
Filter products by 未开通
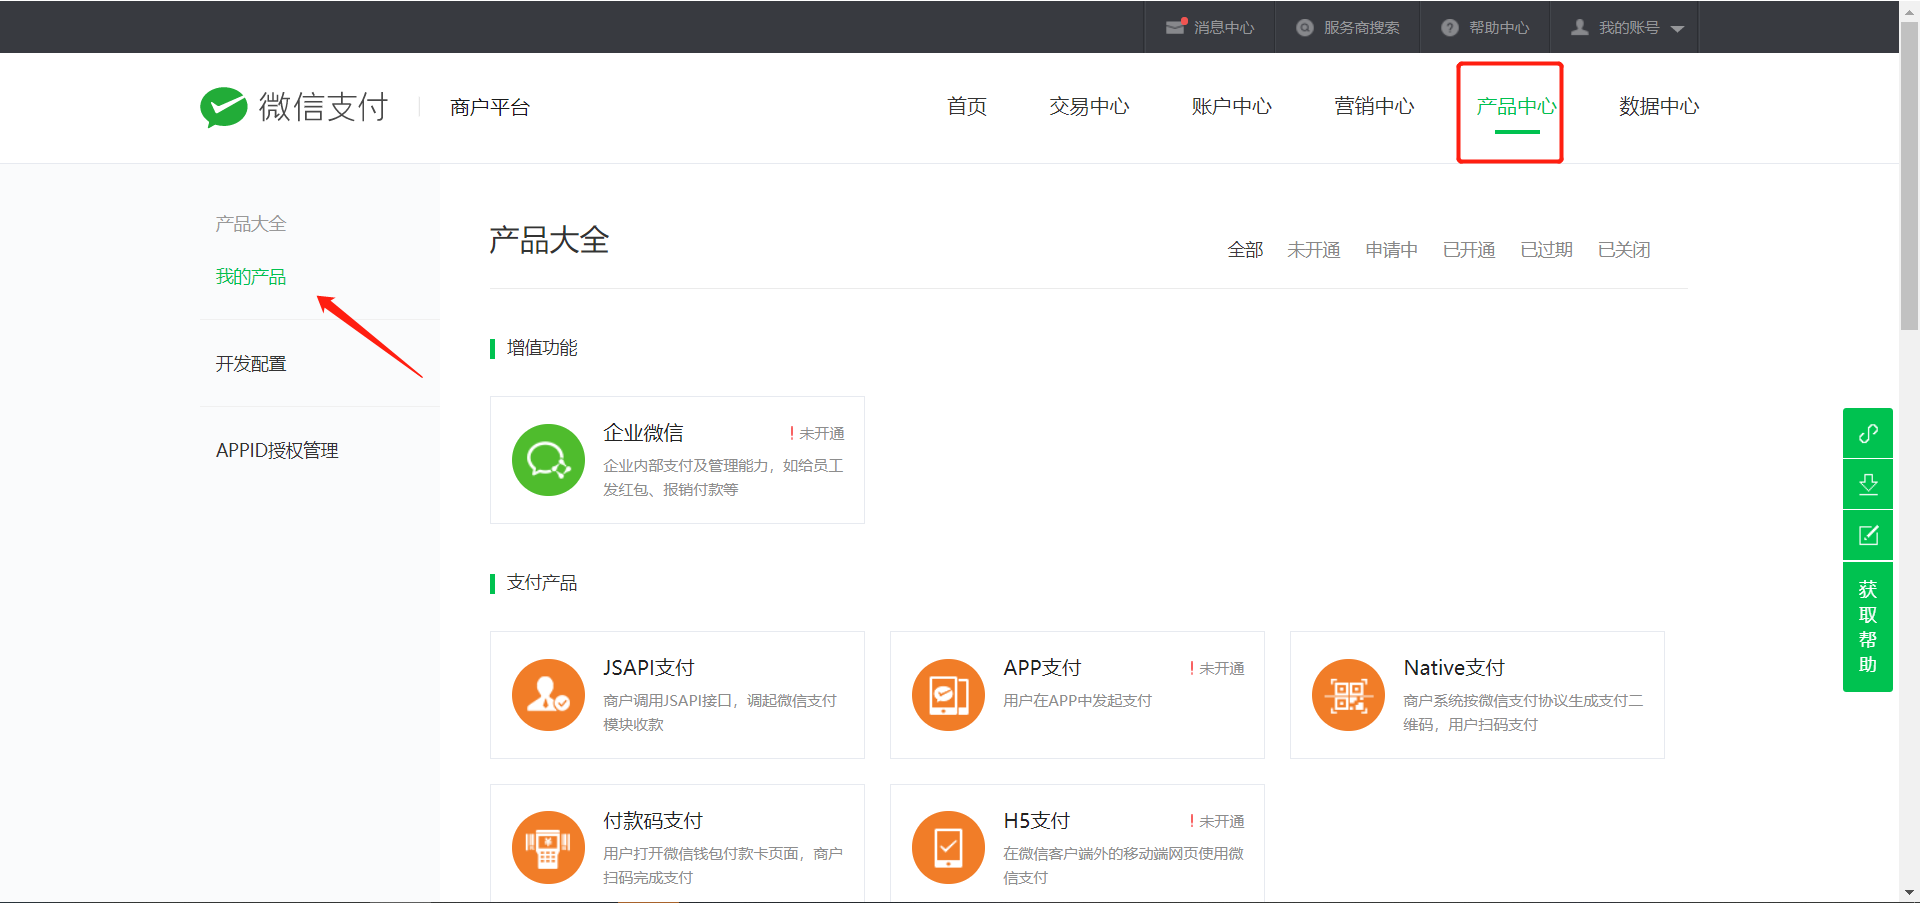click(1313, 250)
